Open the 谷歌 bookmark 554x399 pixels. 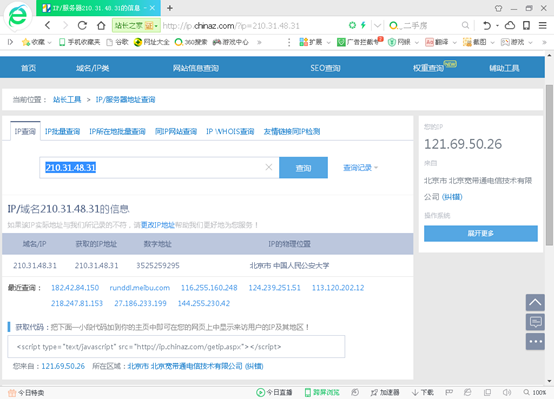pos(117,42)
